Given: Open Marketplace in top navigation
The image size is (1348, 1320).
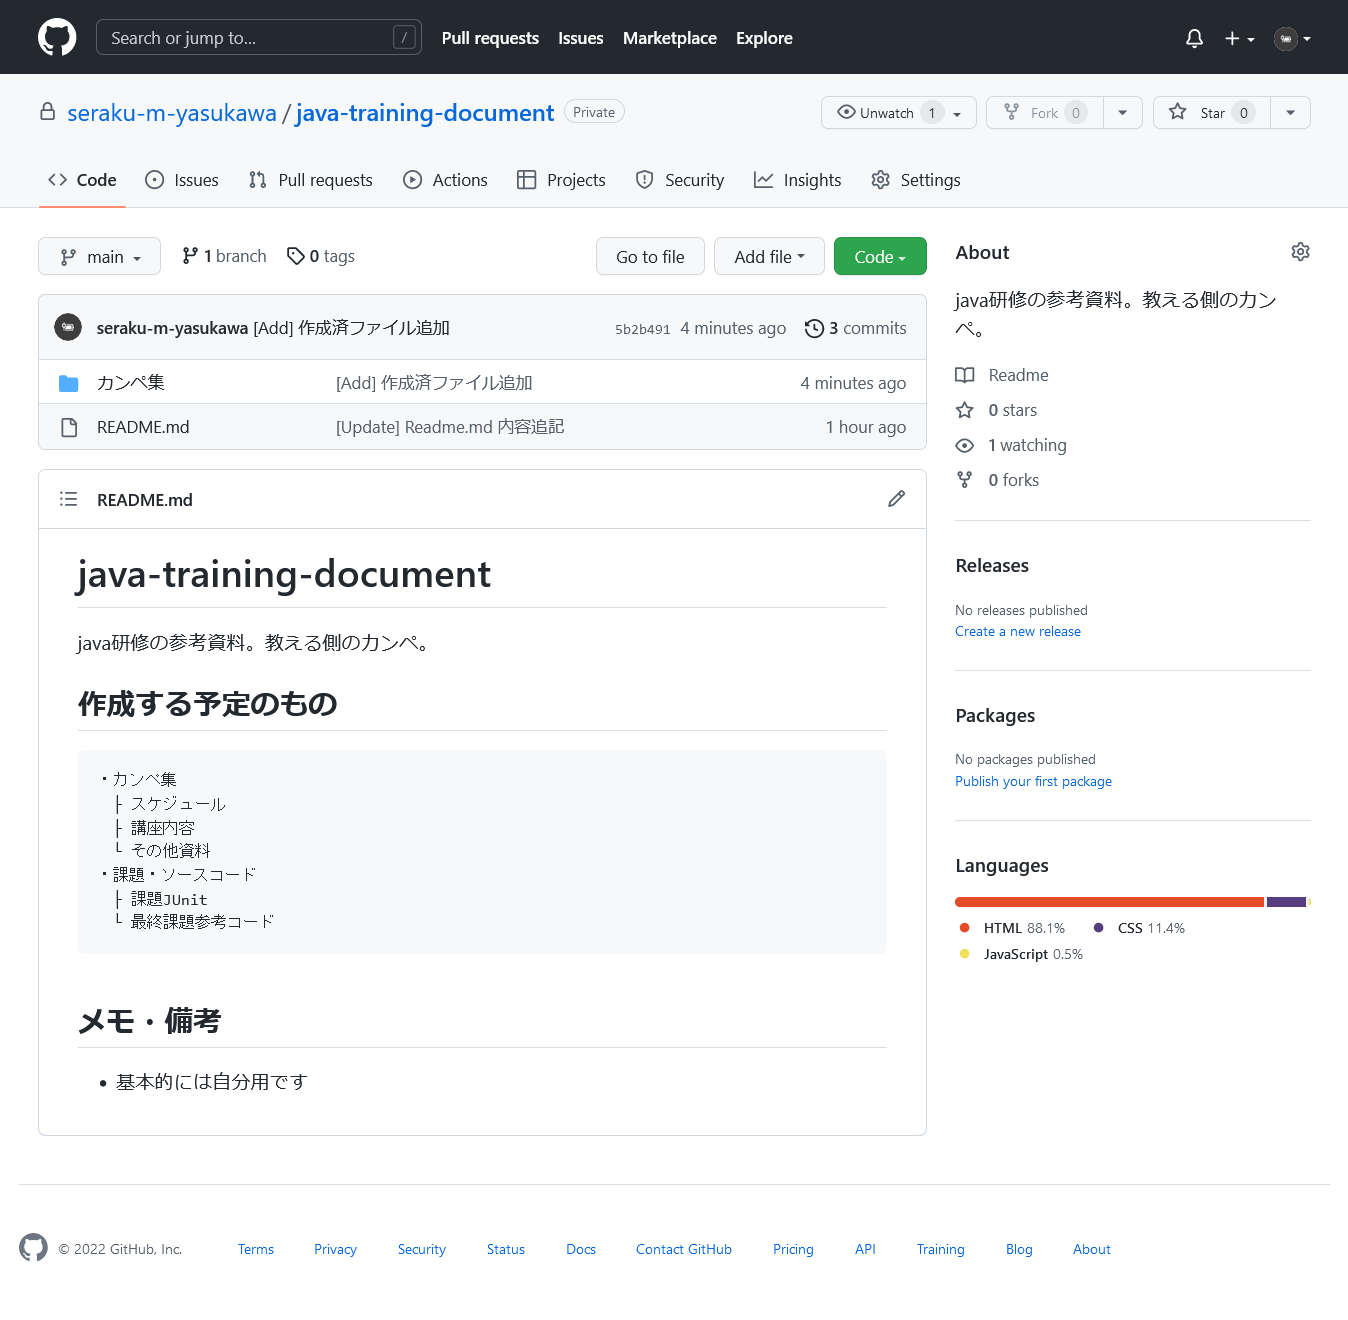Looking at the screenshot, I should click(x=670, y=38).
